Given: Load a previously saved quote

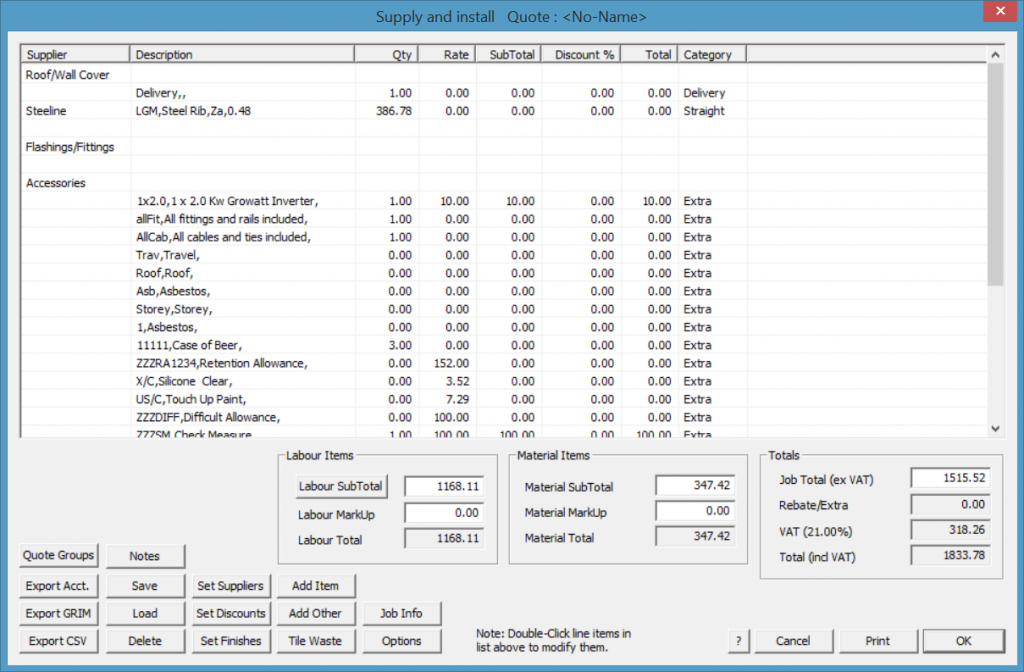Looking at the screenshot, I should pyautogui.click(x=144, y=613).
